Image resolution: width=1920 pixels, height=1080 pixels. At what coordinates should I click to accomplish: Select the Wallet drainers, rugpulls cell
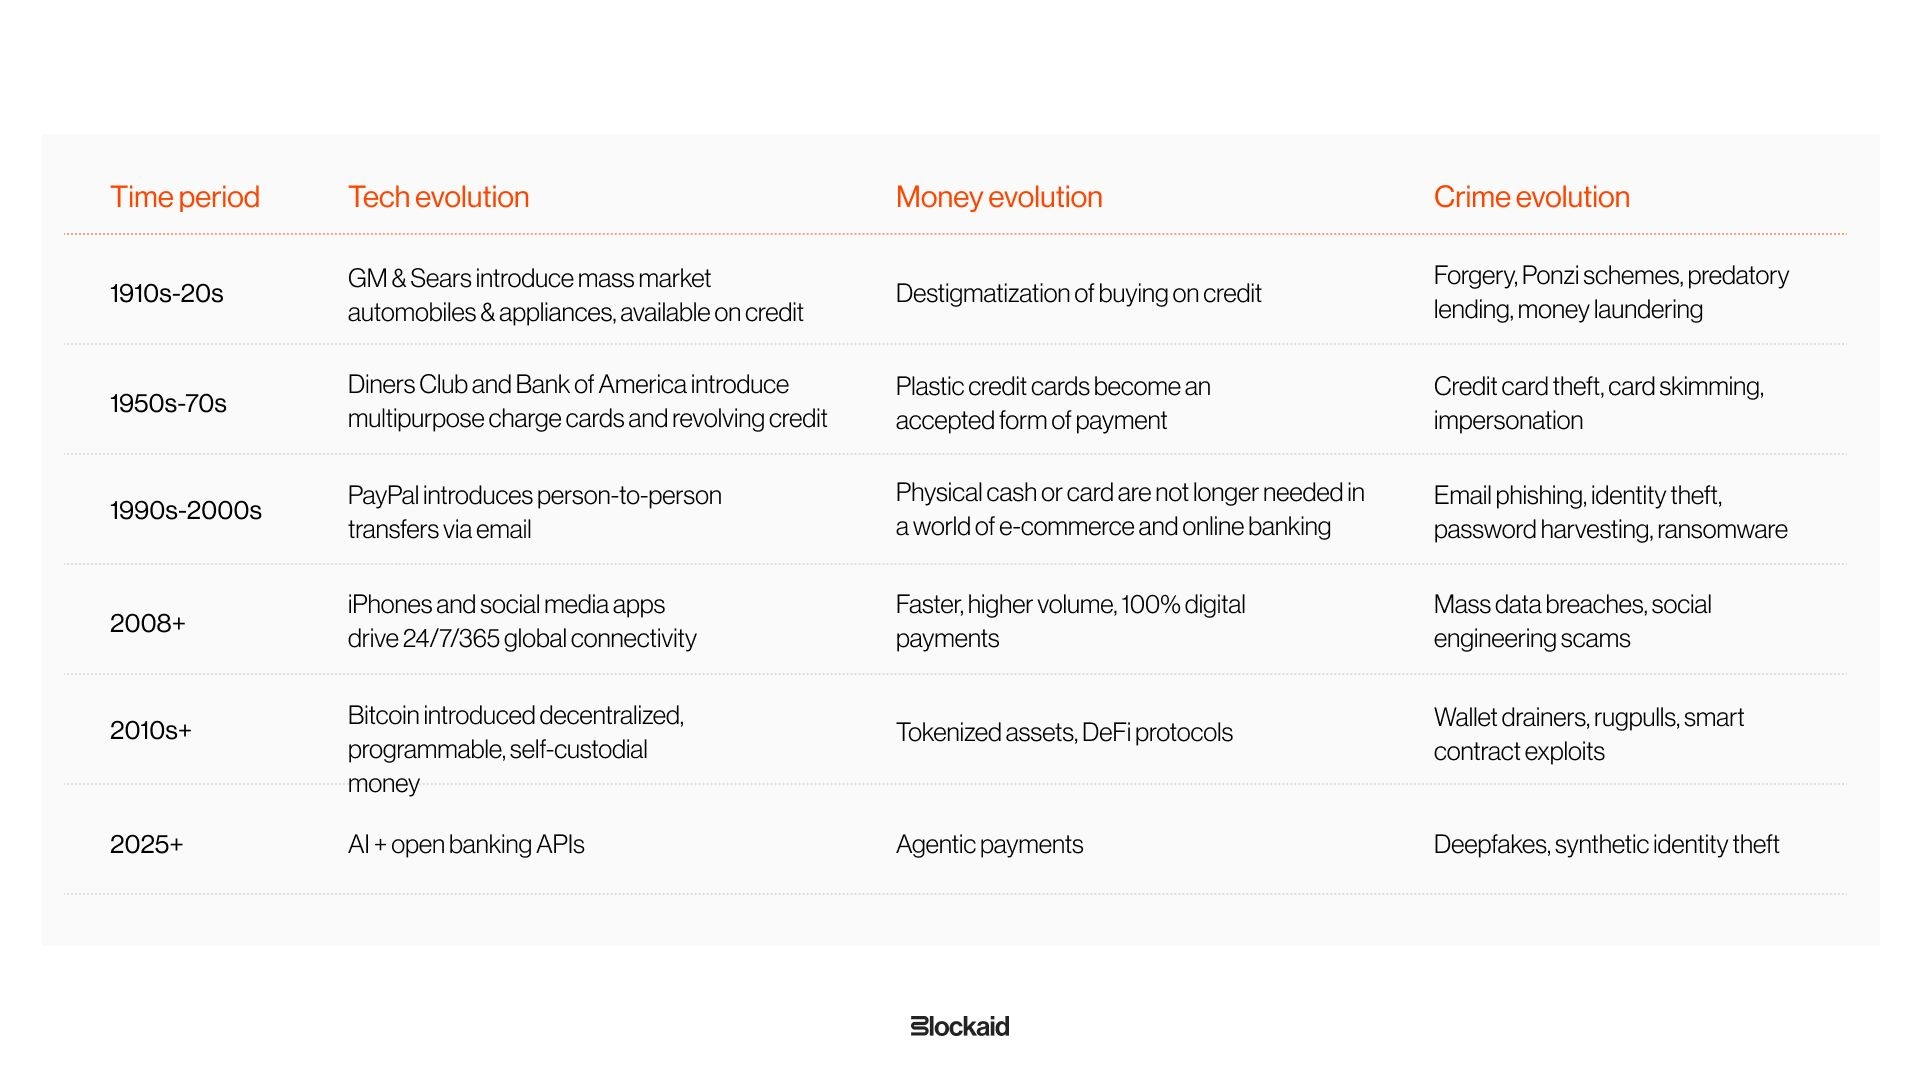tap(1588, 734)
